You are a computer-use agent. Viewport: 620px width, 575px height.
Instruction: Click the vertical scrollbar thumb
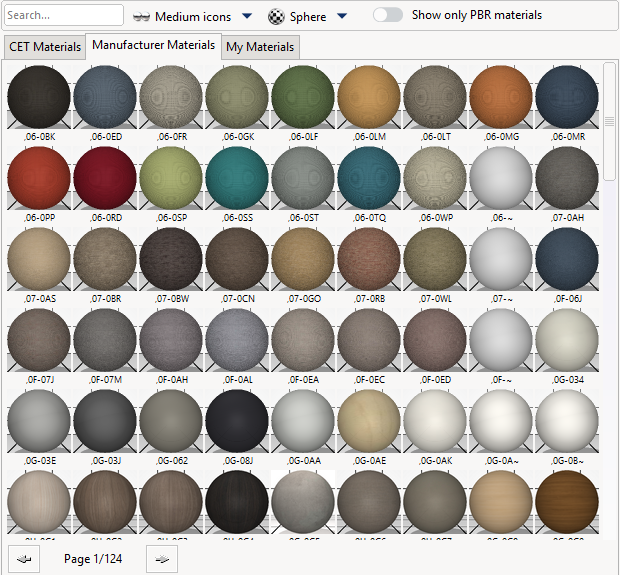click(x=609, y=121)
